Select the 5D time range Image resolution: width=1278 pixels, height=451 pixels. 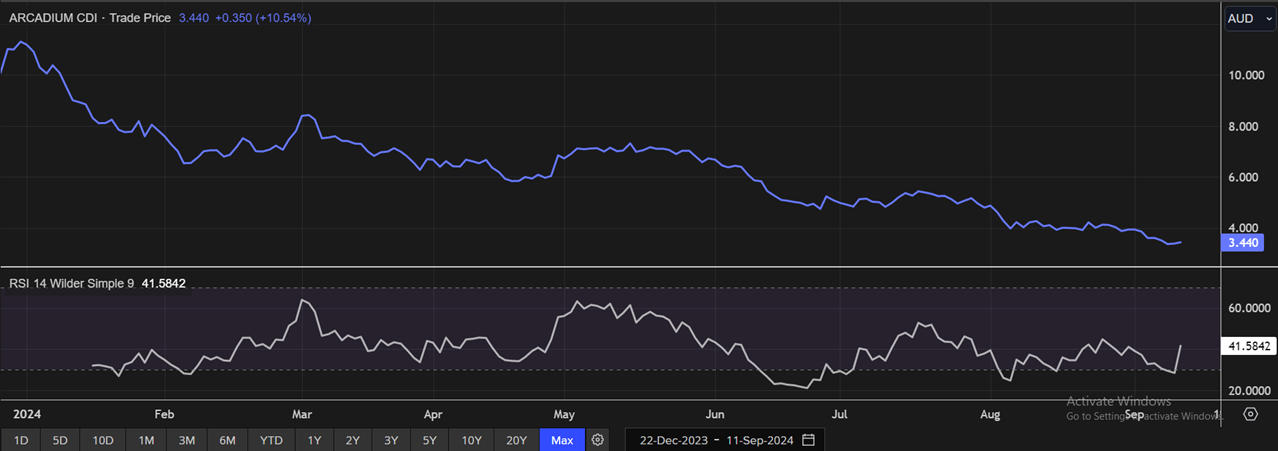60,440
